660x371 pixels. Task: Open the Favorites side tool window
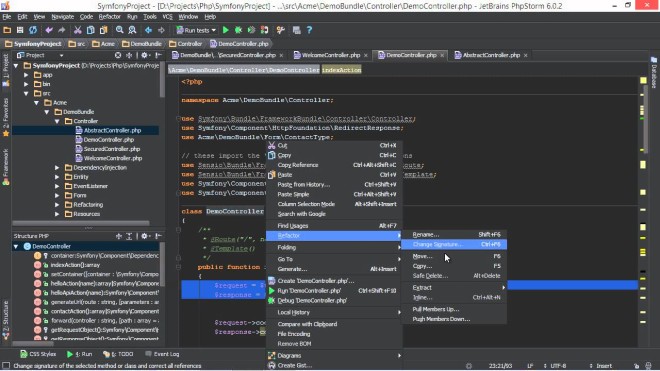tap(5, 117)
